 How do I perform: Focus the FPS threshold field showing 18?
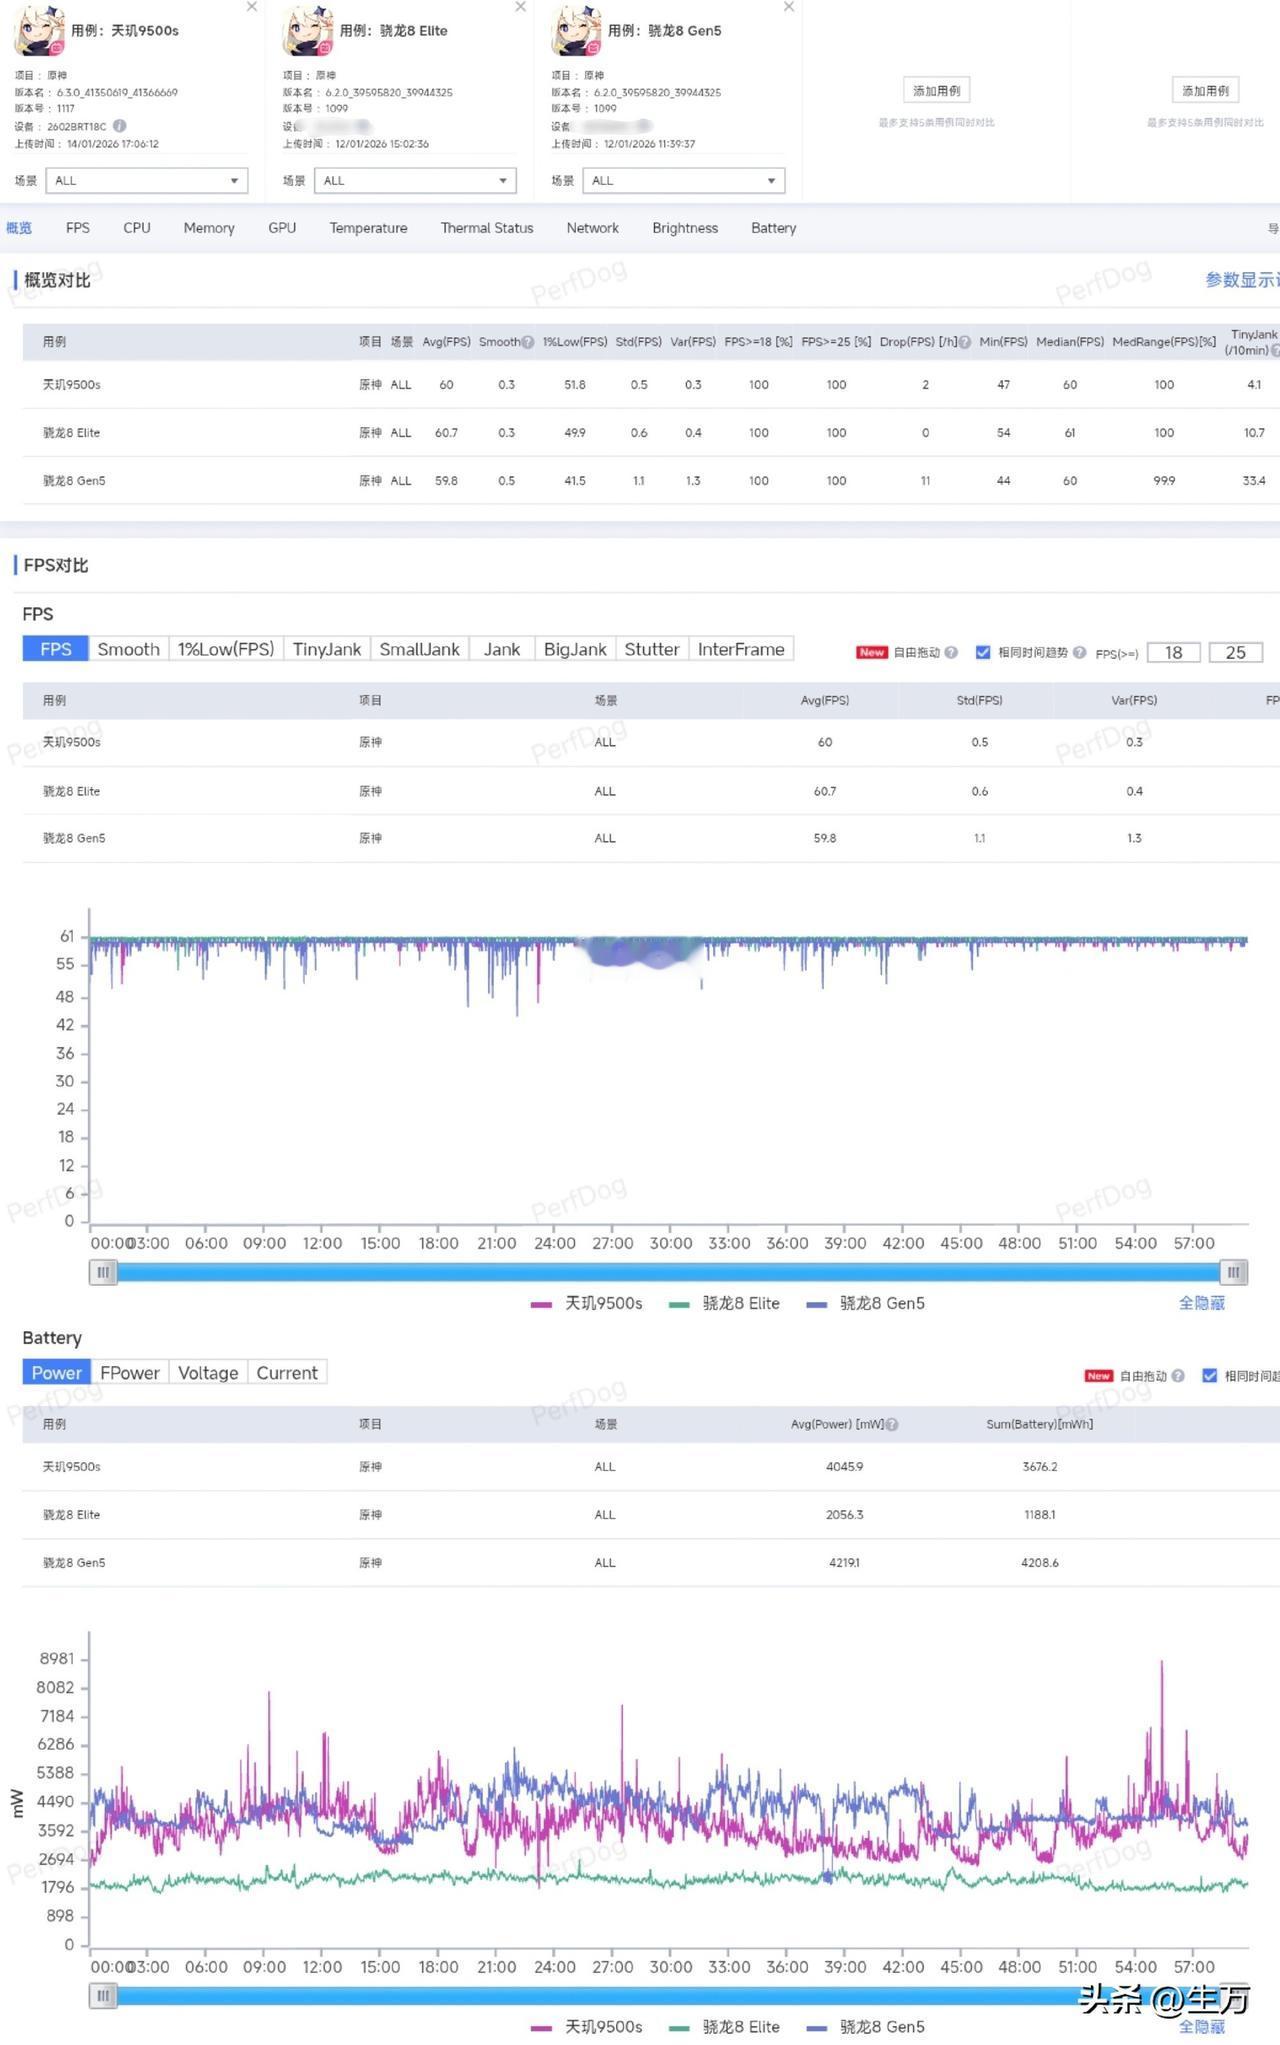[1173, 653]
